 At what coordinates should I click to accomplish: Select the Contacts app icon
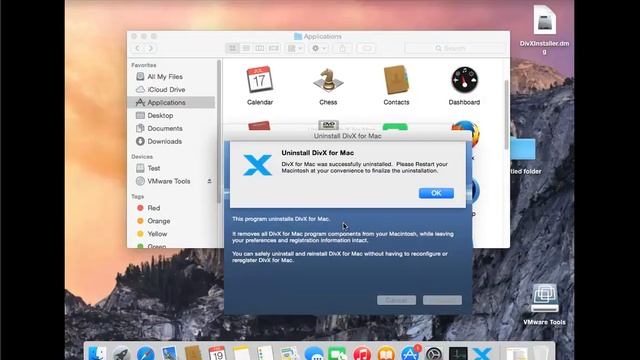click(x=396, y=80)
